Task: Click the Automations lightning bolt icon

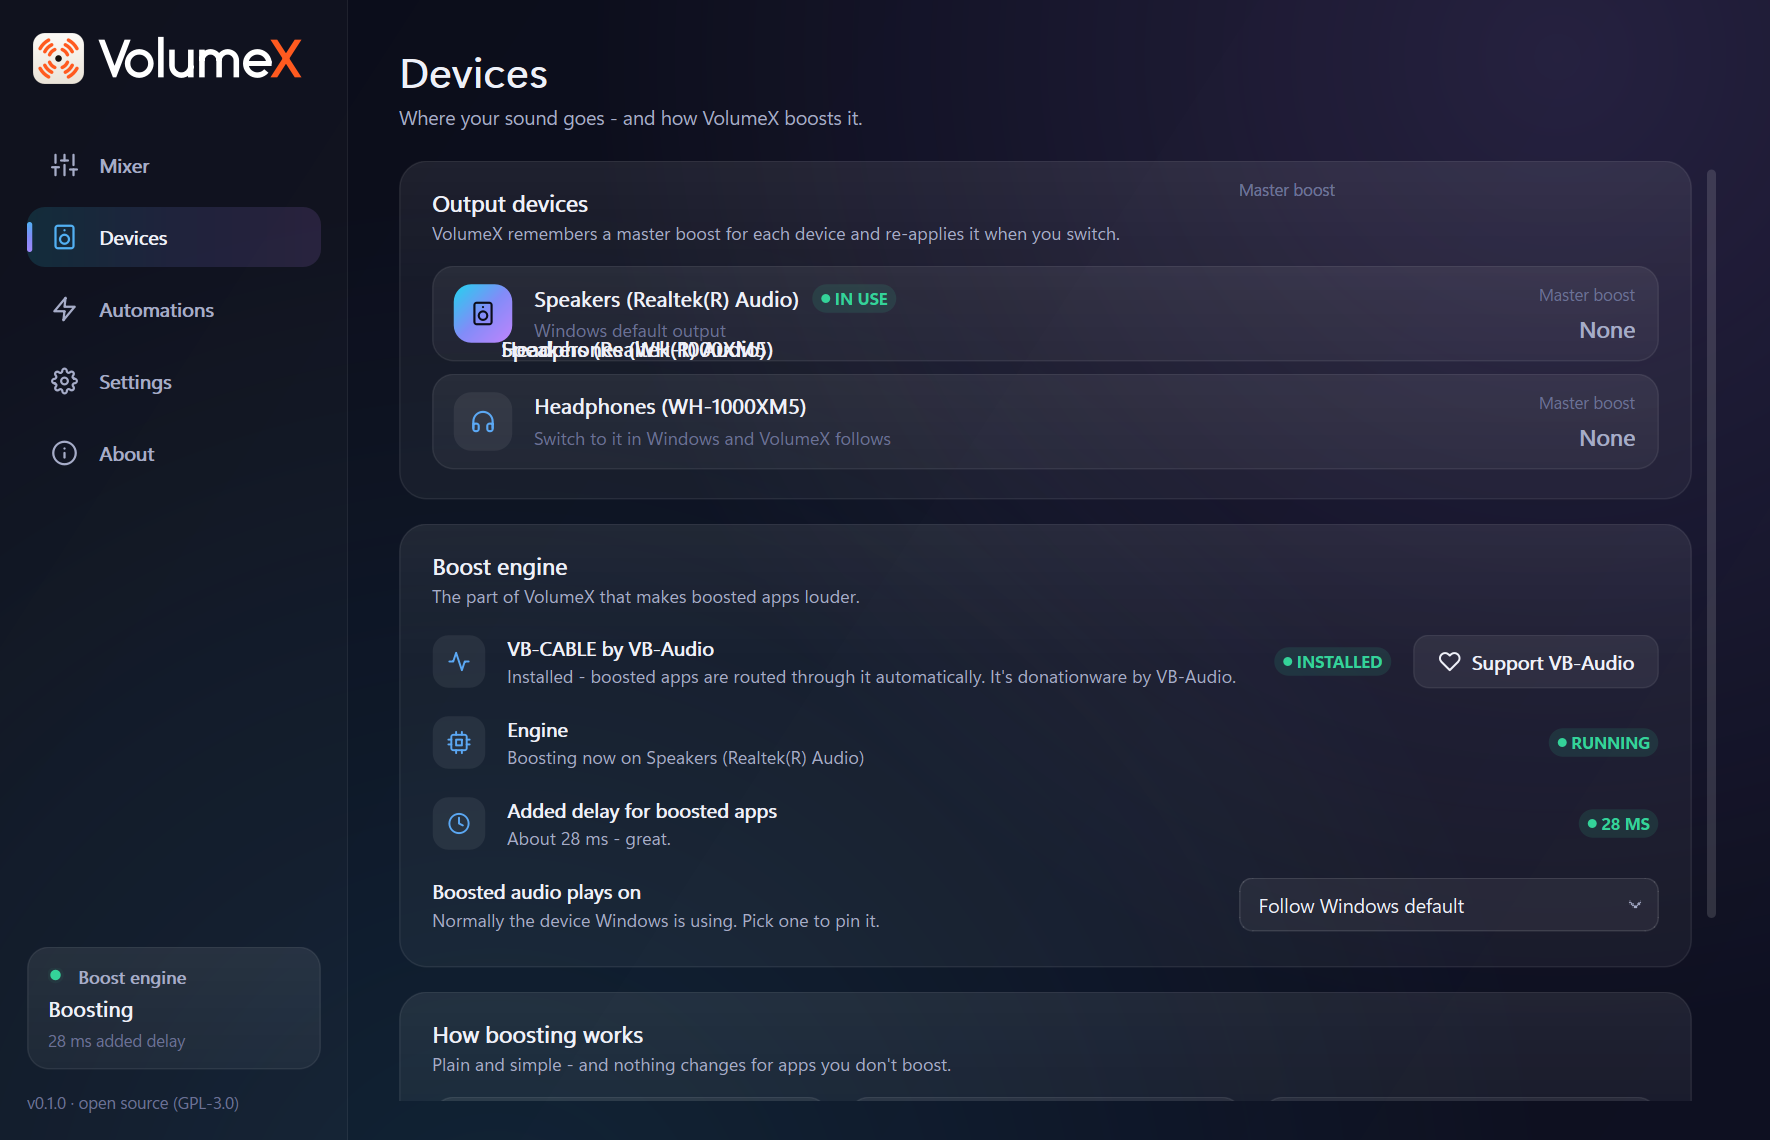Action: point(65,309)
